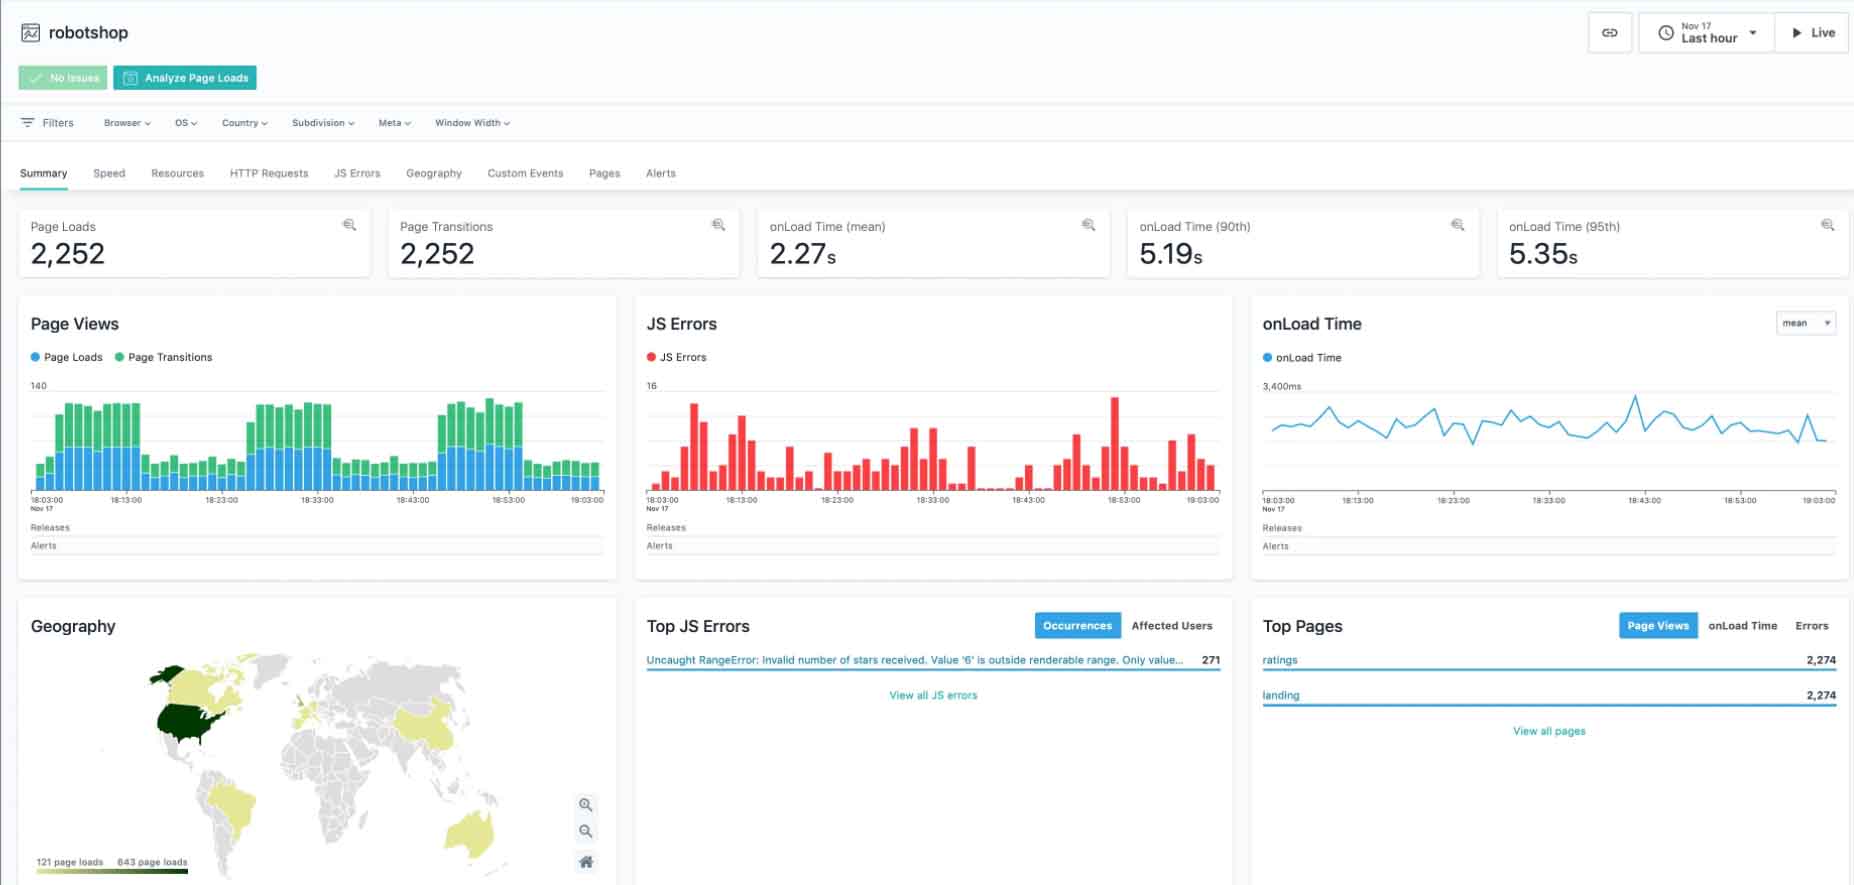Toggle the Page Loads legend series
The height and width of the screenshot is (885, 1854).
(x=66, y=357)
